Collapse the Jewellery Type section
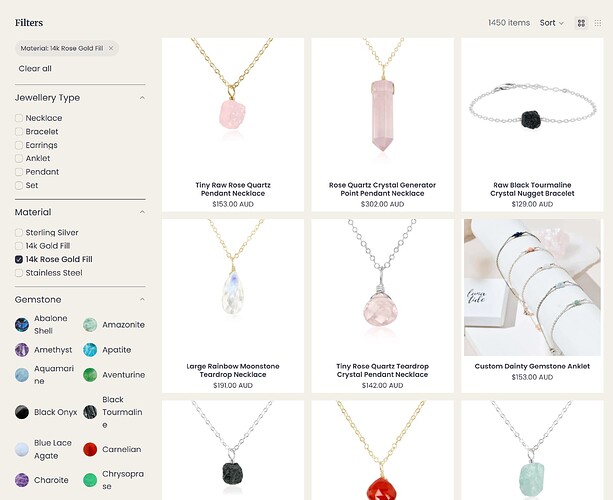Screen dimensions: 613x500 point(142,98)
